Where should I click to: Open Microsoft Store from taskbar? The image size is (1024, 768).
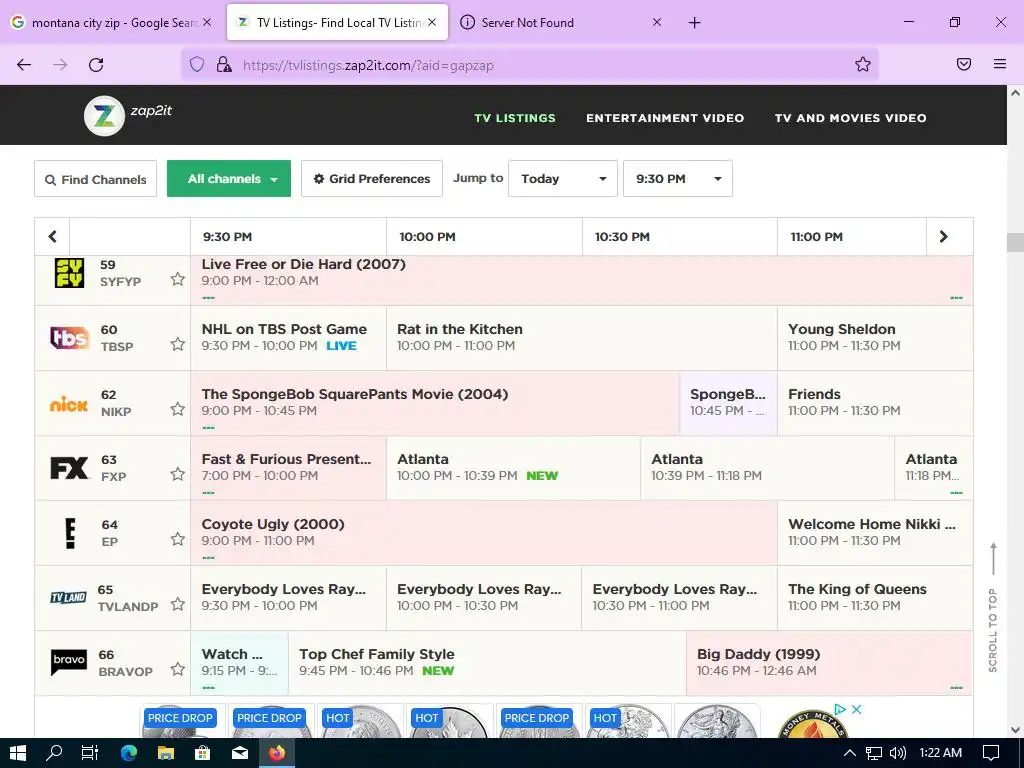click(202, 752)
